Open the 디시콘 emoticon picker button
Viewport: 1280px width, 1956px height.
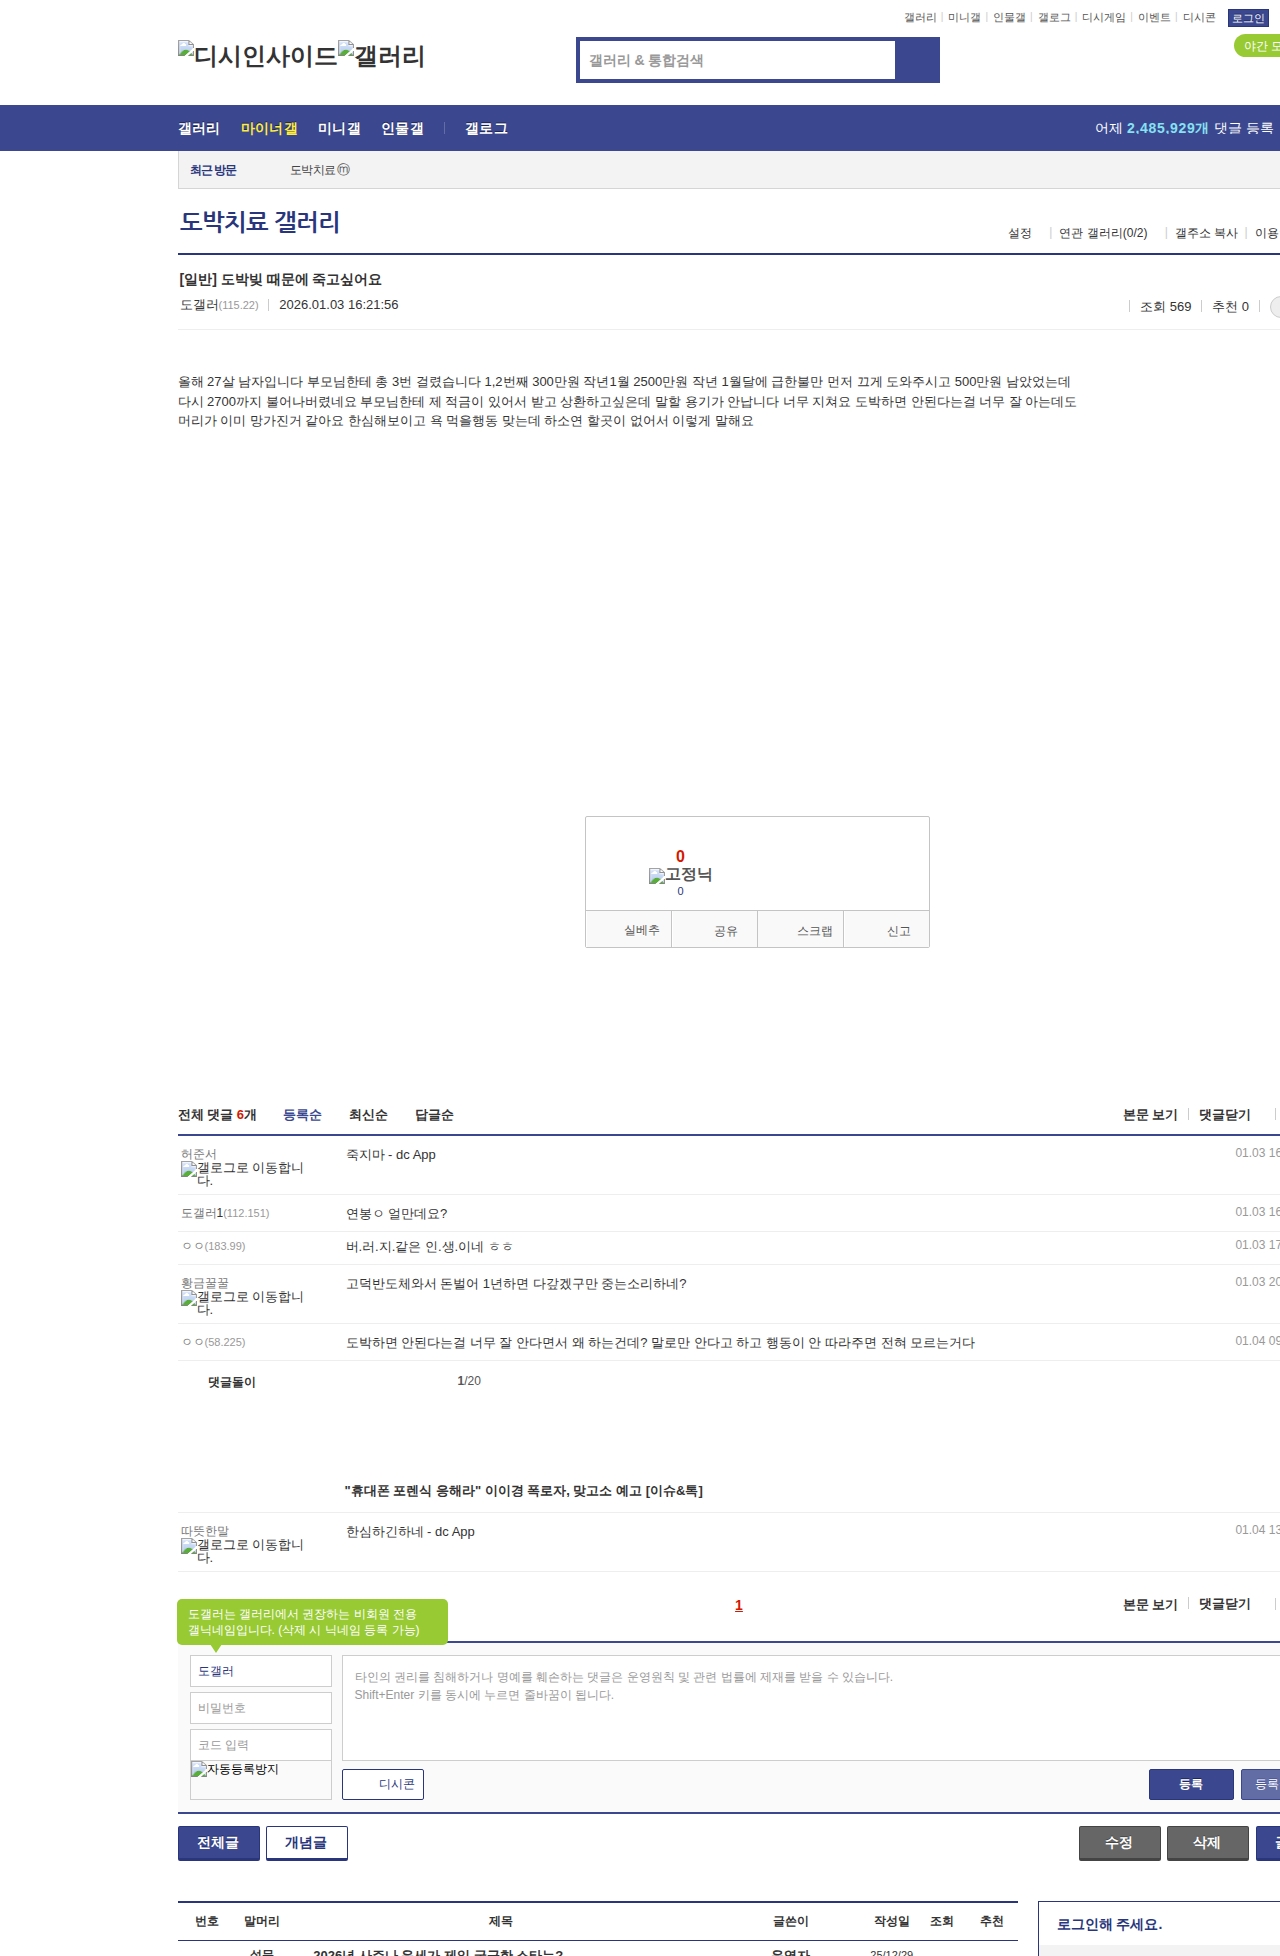coord(383,1784)
